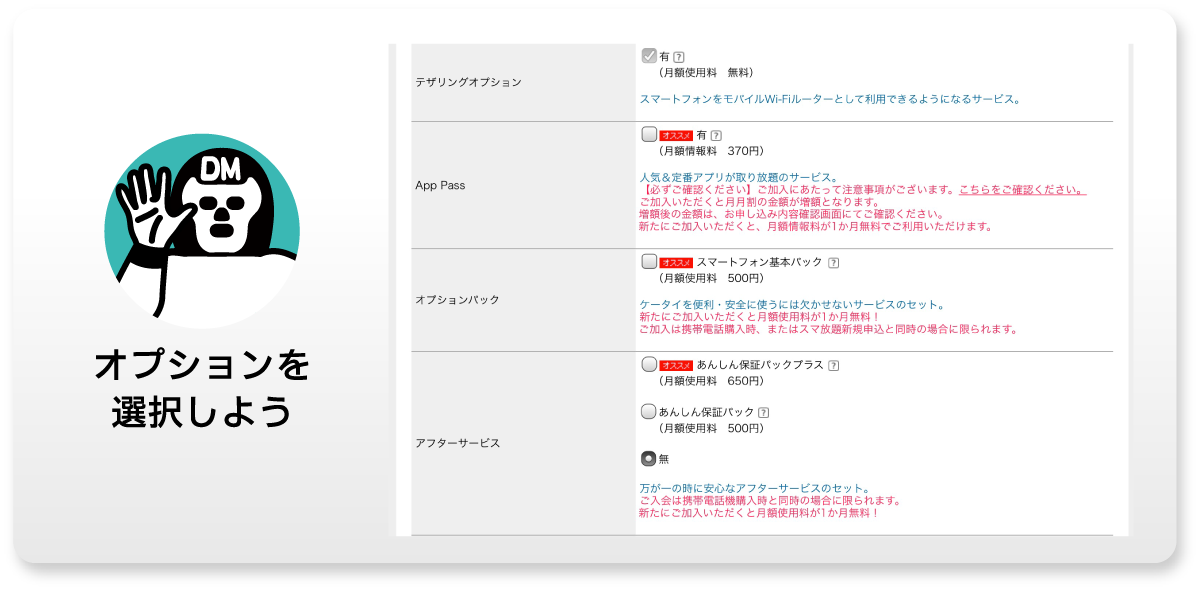Enable the App Pass 有 checkbox
1200x592 pixels.
click(x=649, y=134)
